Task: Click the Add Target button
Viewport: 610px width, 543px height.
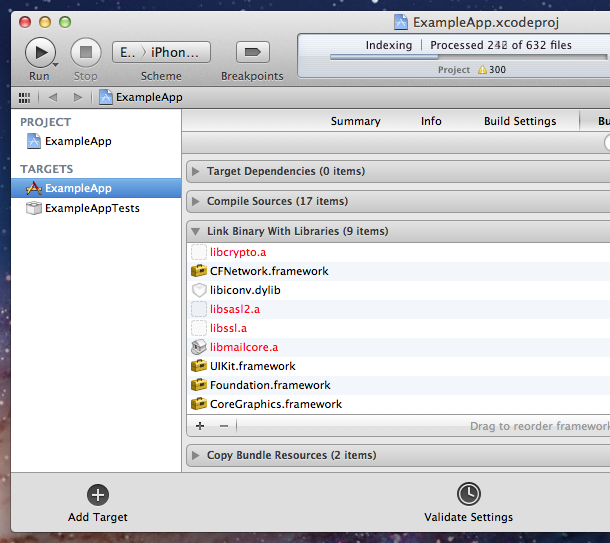Action: (x=98, y=503)
